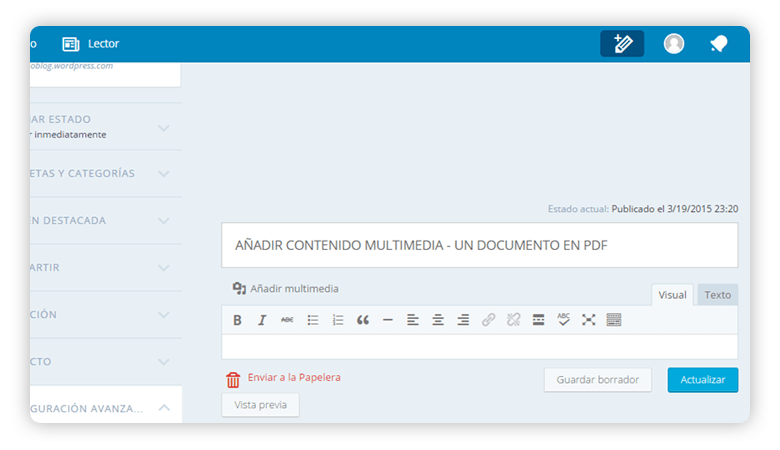The width and height of the screenshot is (780, 450).
Task: Click the post title input field
Action: pos(480,245)
